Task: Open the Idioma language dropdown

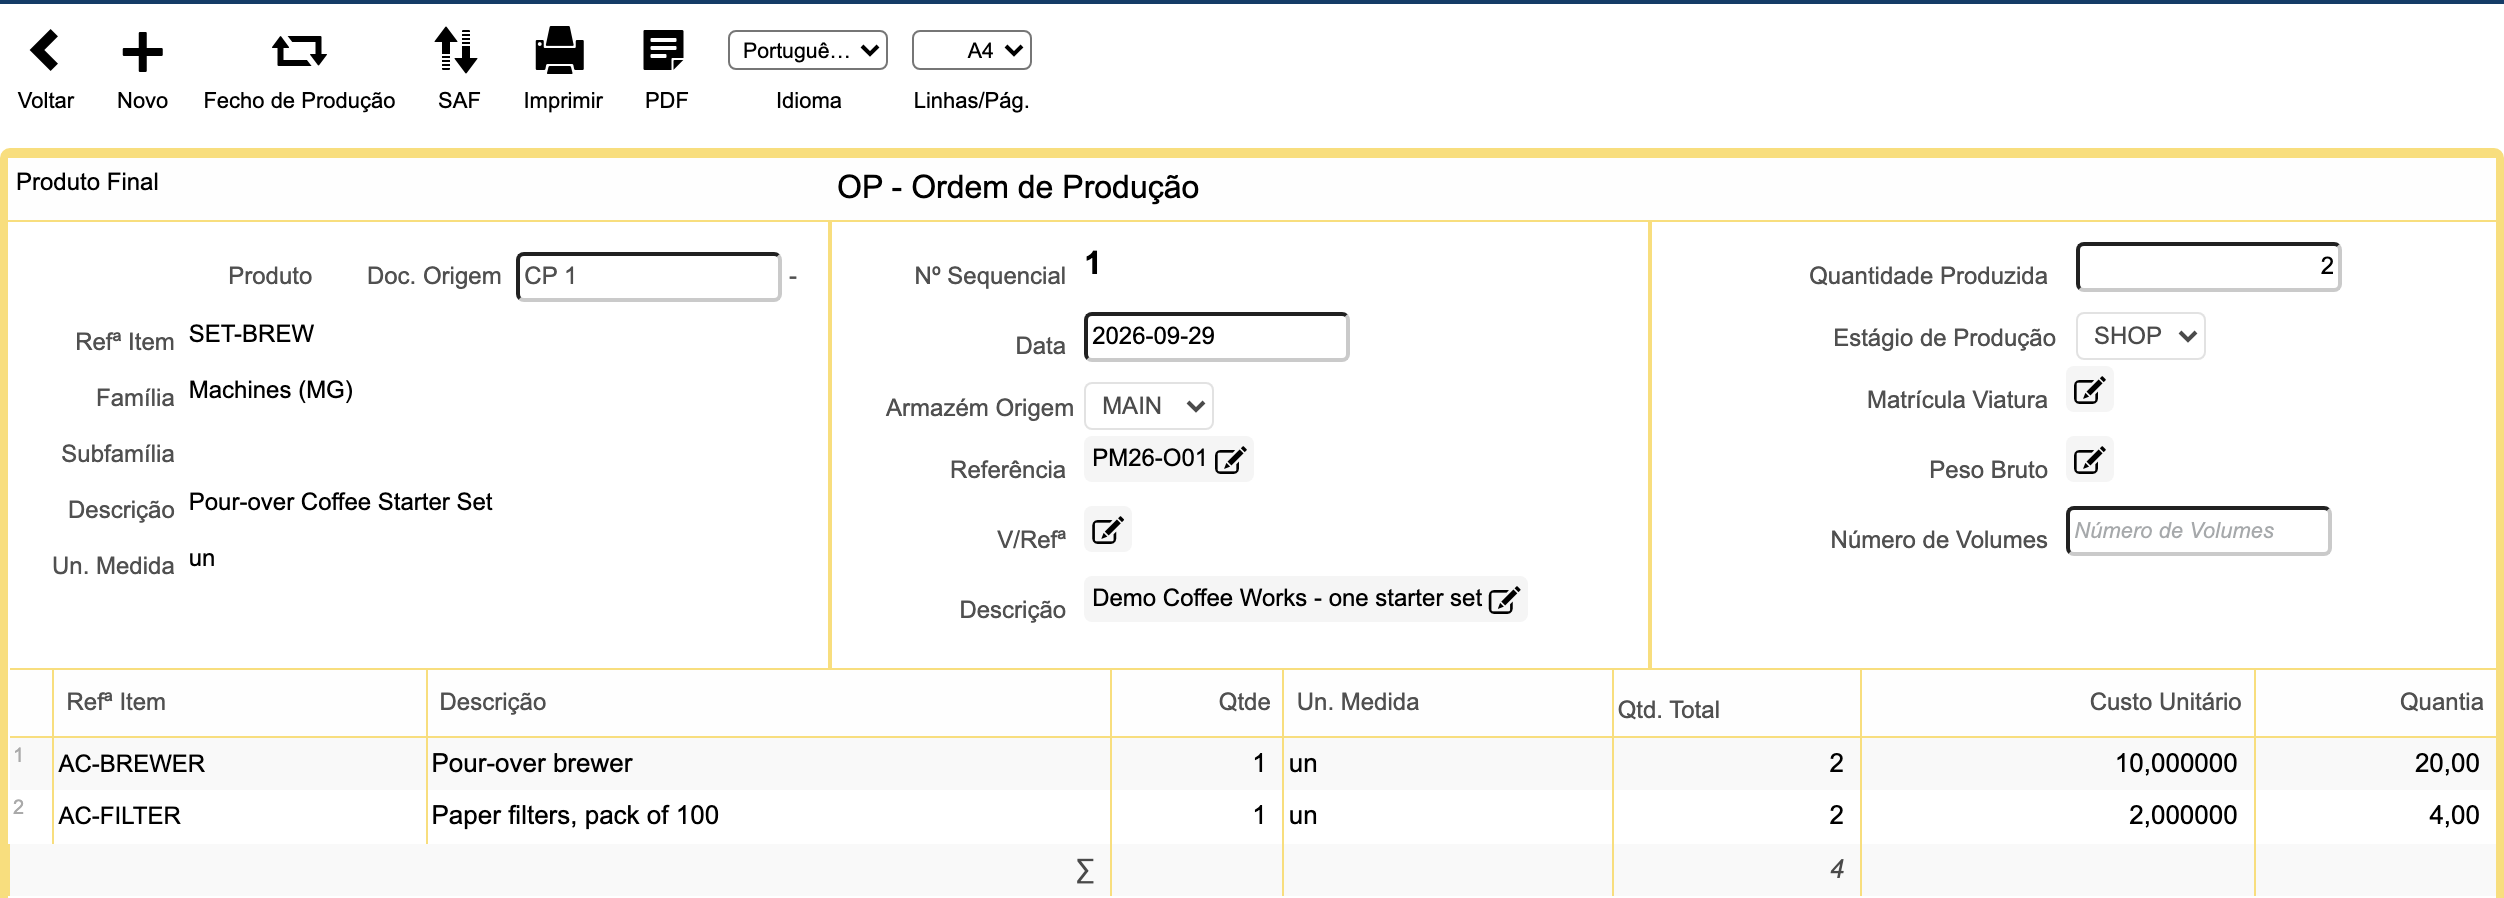Action: [808, 50]
